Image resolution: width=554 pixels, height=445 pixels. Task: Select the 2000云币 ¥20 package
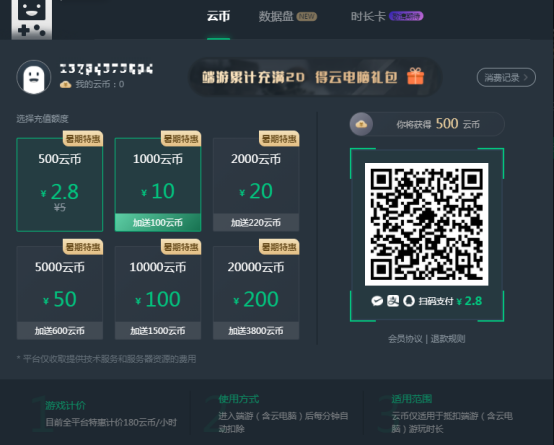(256, 185)
